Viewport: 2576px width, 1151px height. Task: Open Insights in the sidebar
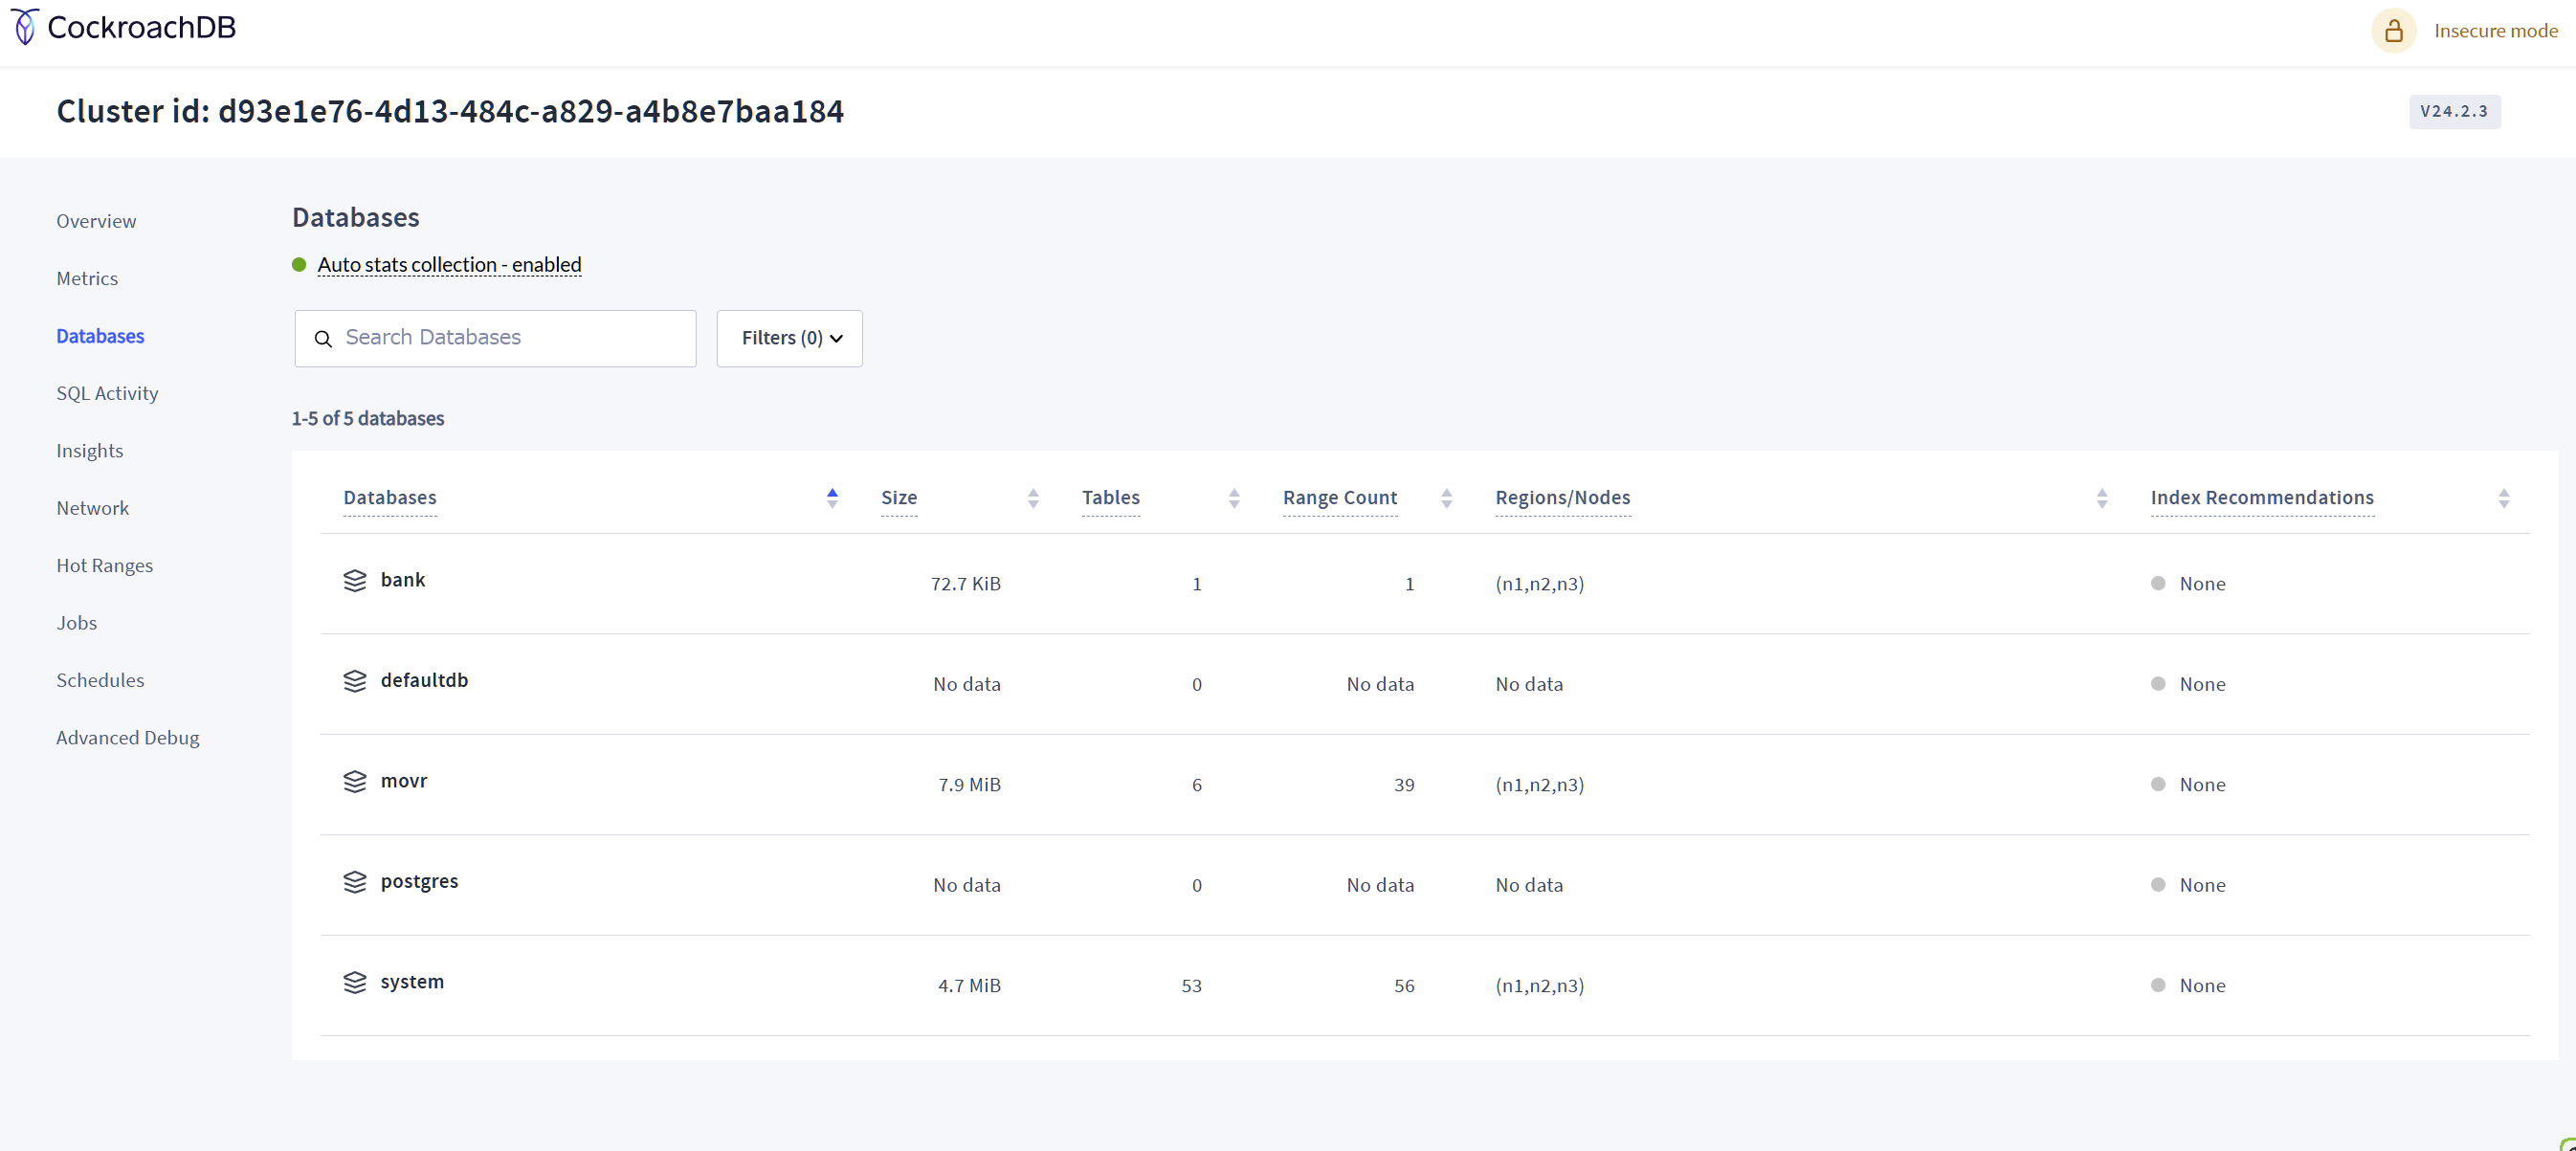point(90,451)
